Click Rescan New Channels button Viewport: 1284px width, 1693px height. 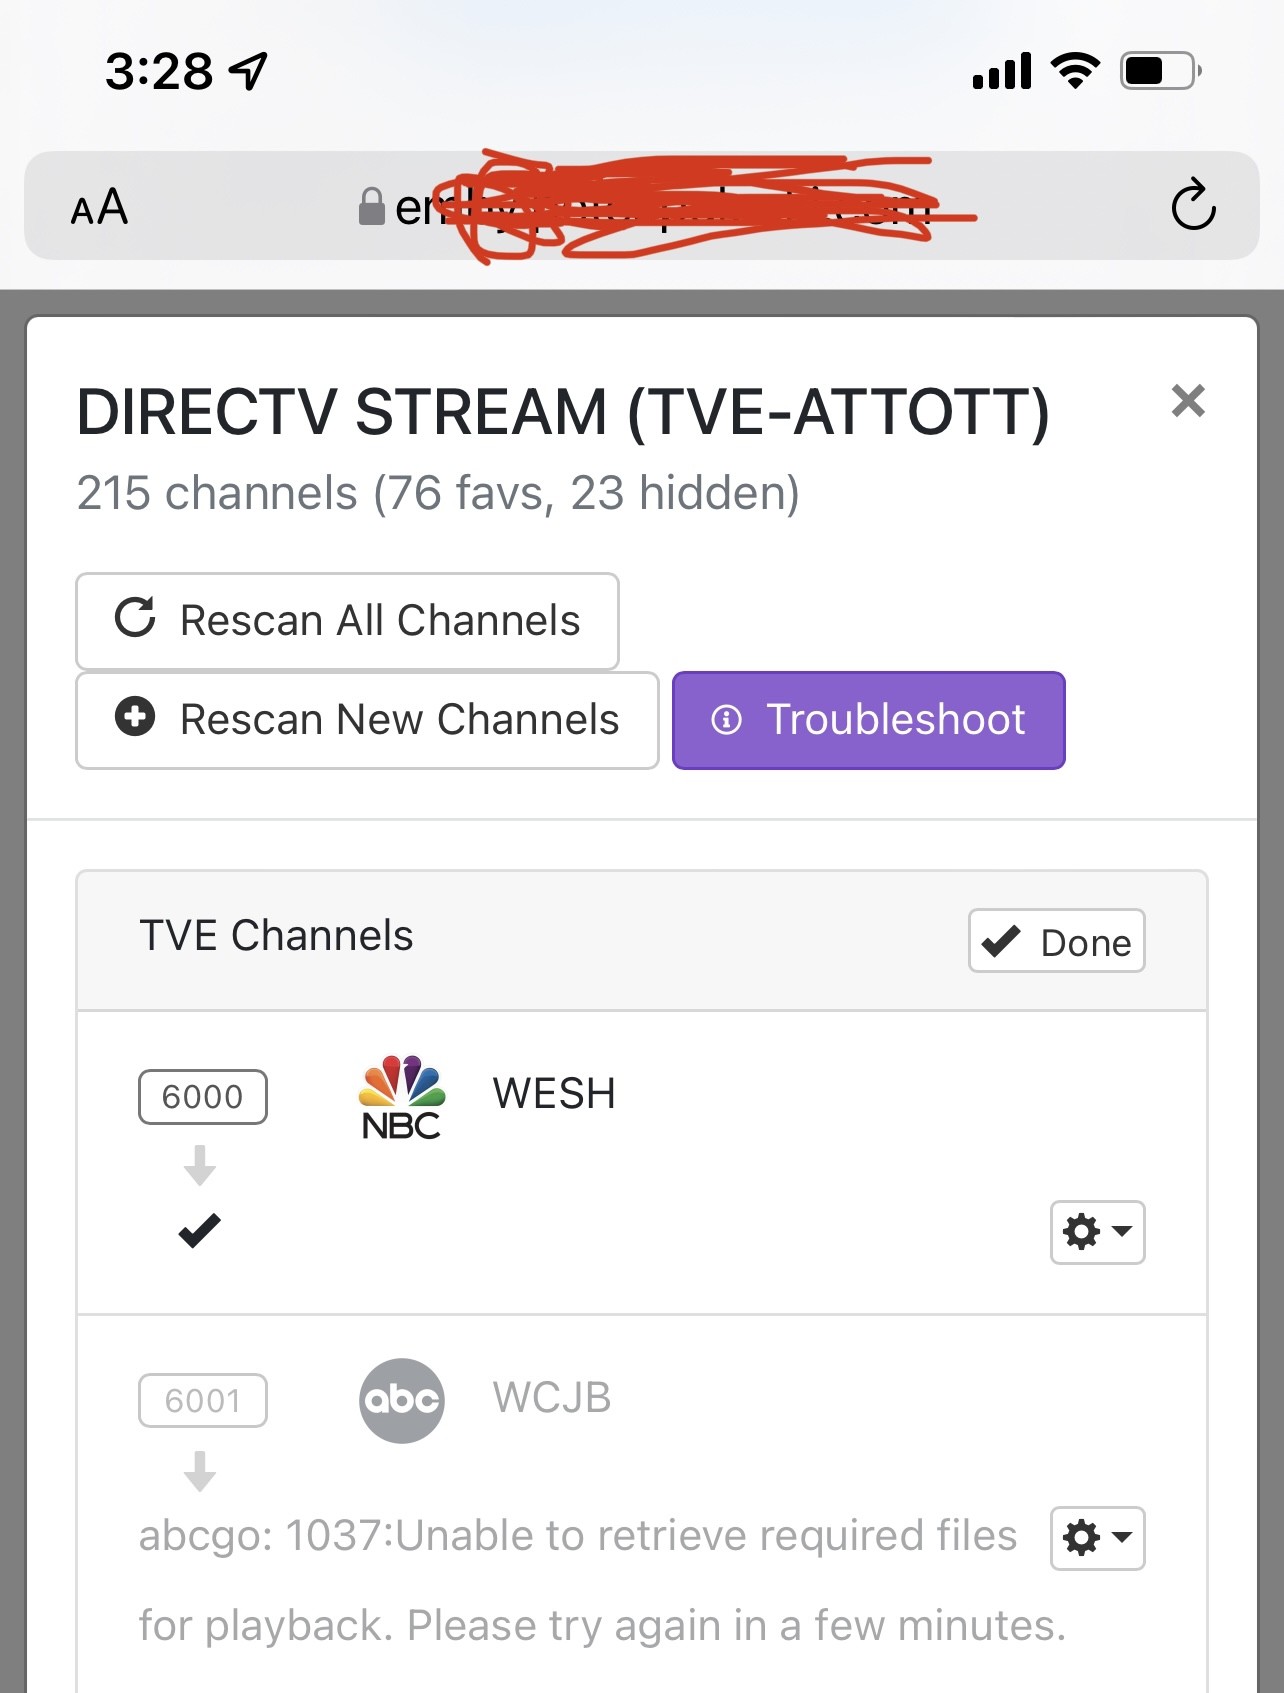tap(367, 720)
